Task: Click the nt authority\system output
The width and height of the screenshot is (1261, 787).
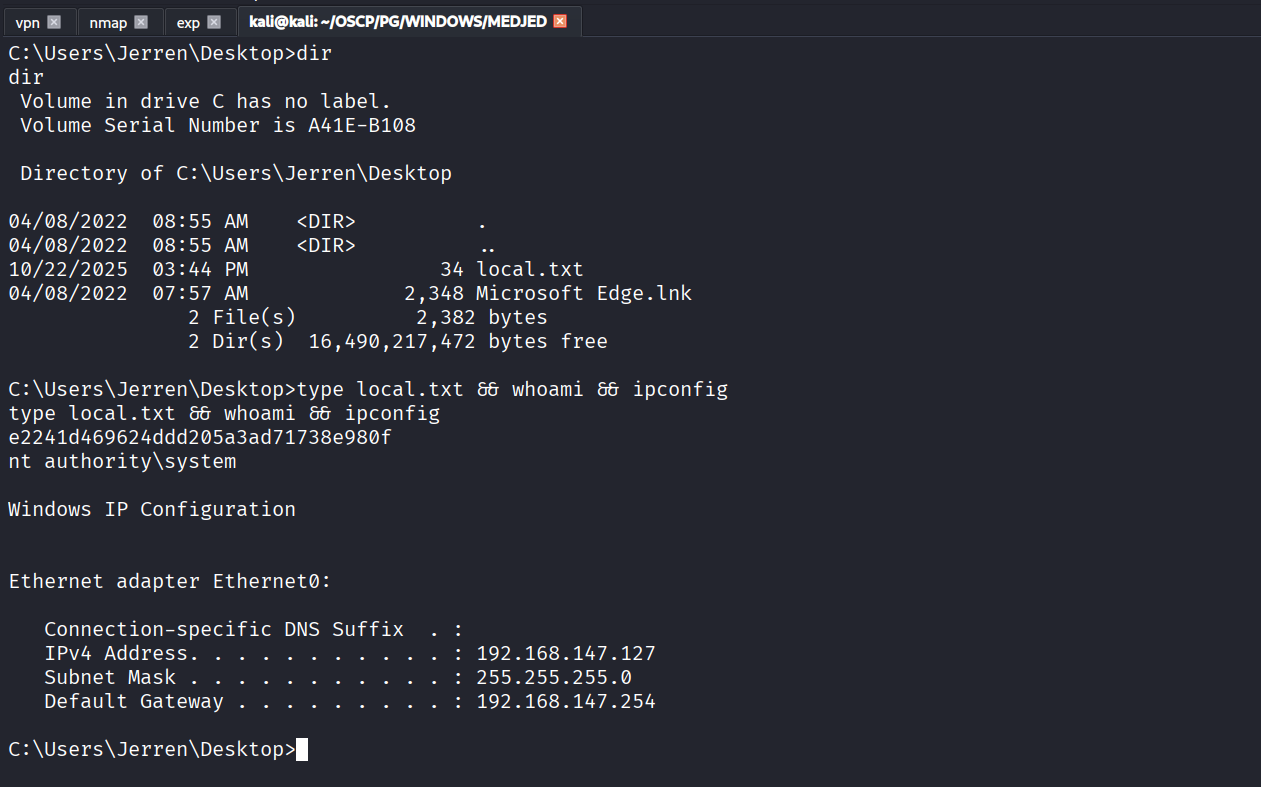Action: coord(122,461)
